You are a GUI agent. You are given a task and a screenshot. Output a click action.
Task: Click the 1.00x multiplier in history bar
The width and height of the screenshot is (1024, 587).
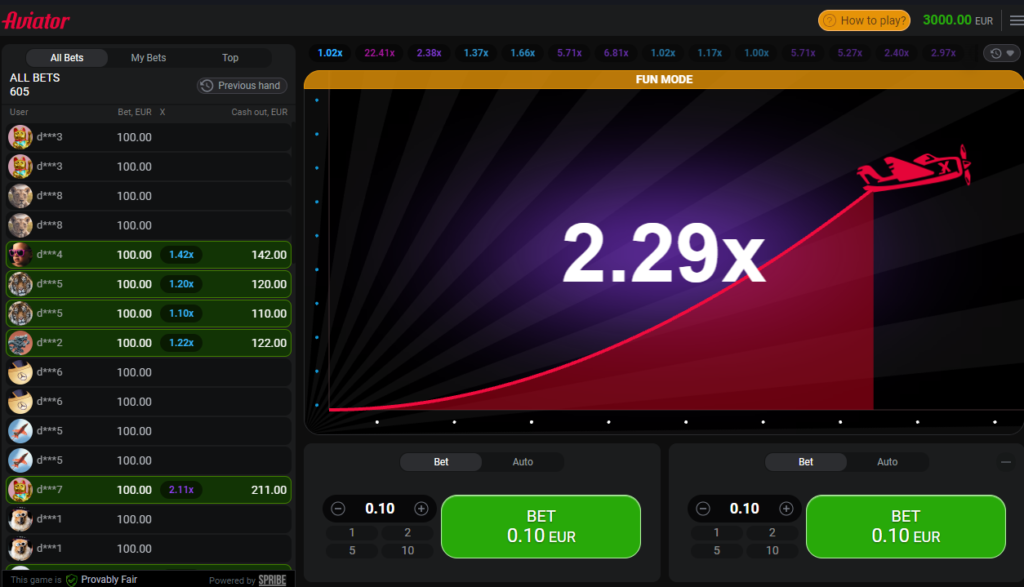[756, 53]
